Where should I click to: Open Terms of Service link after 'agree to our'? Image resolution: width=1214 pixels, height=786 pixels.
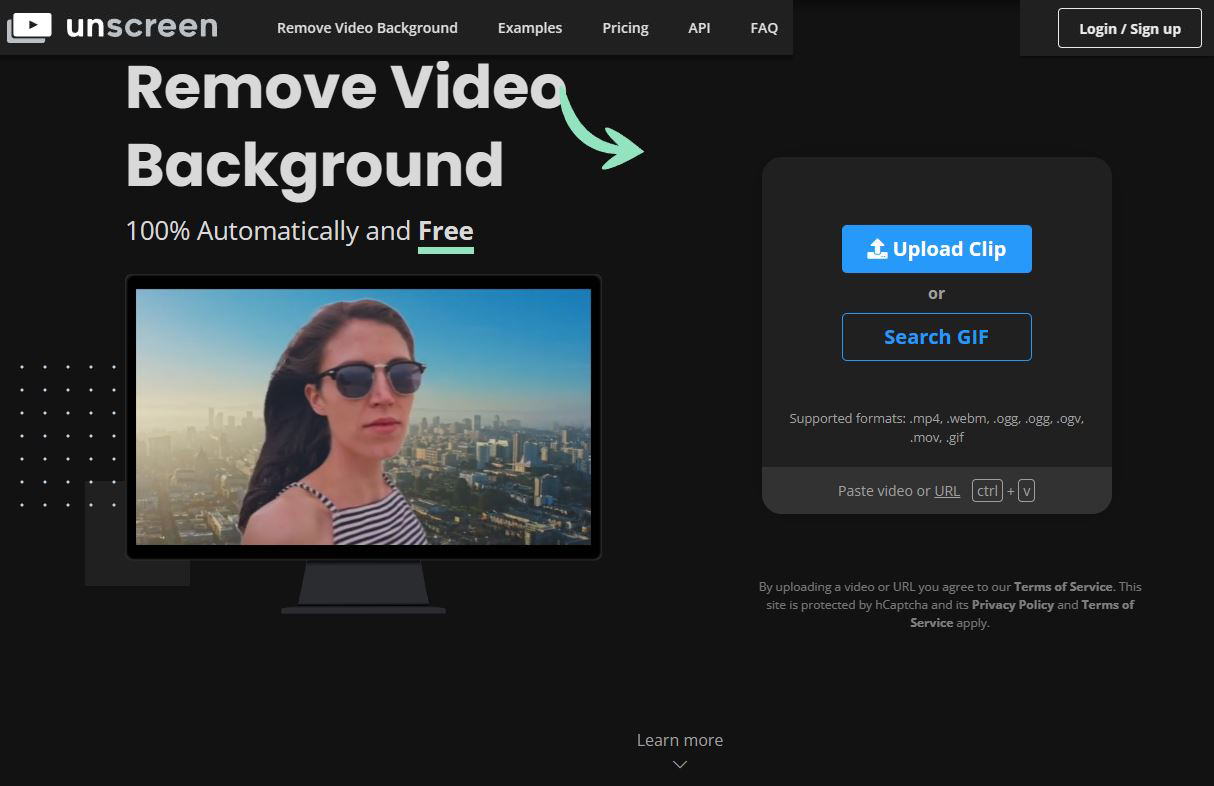tap(1063, 587)
